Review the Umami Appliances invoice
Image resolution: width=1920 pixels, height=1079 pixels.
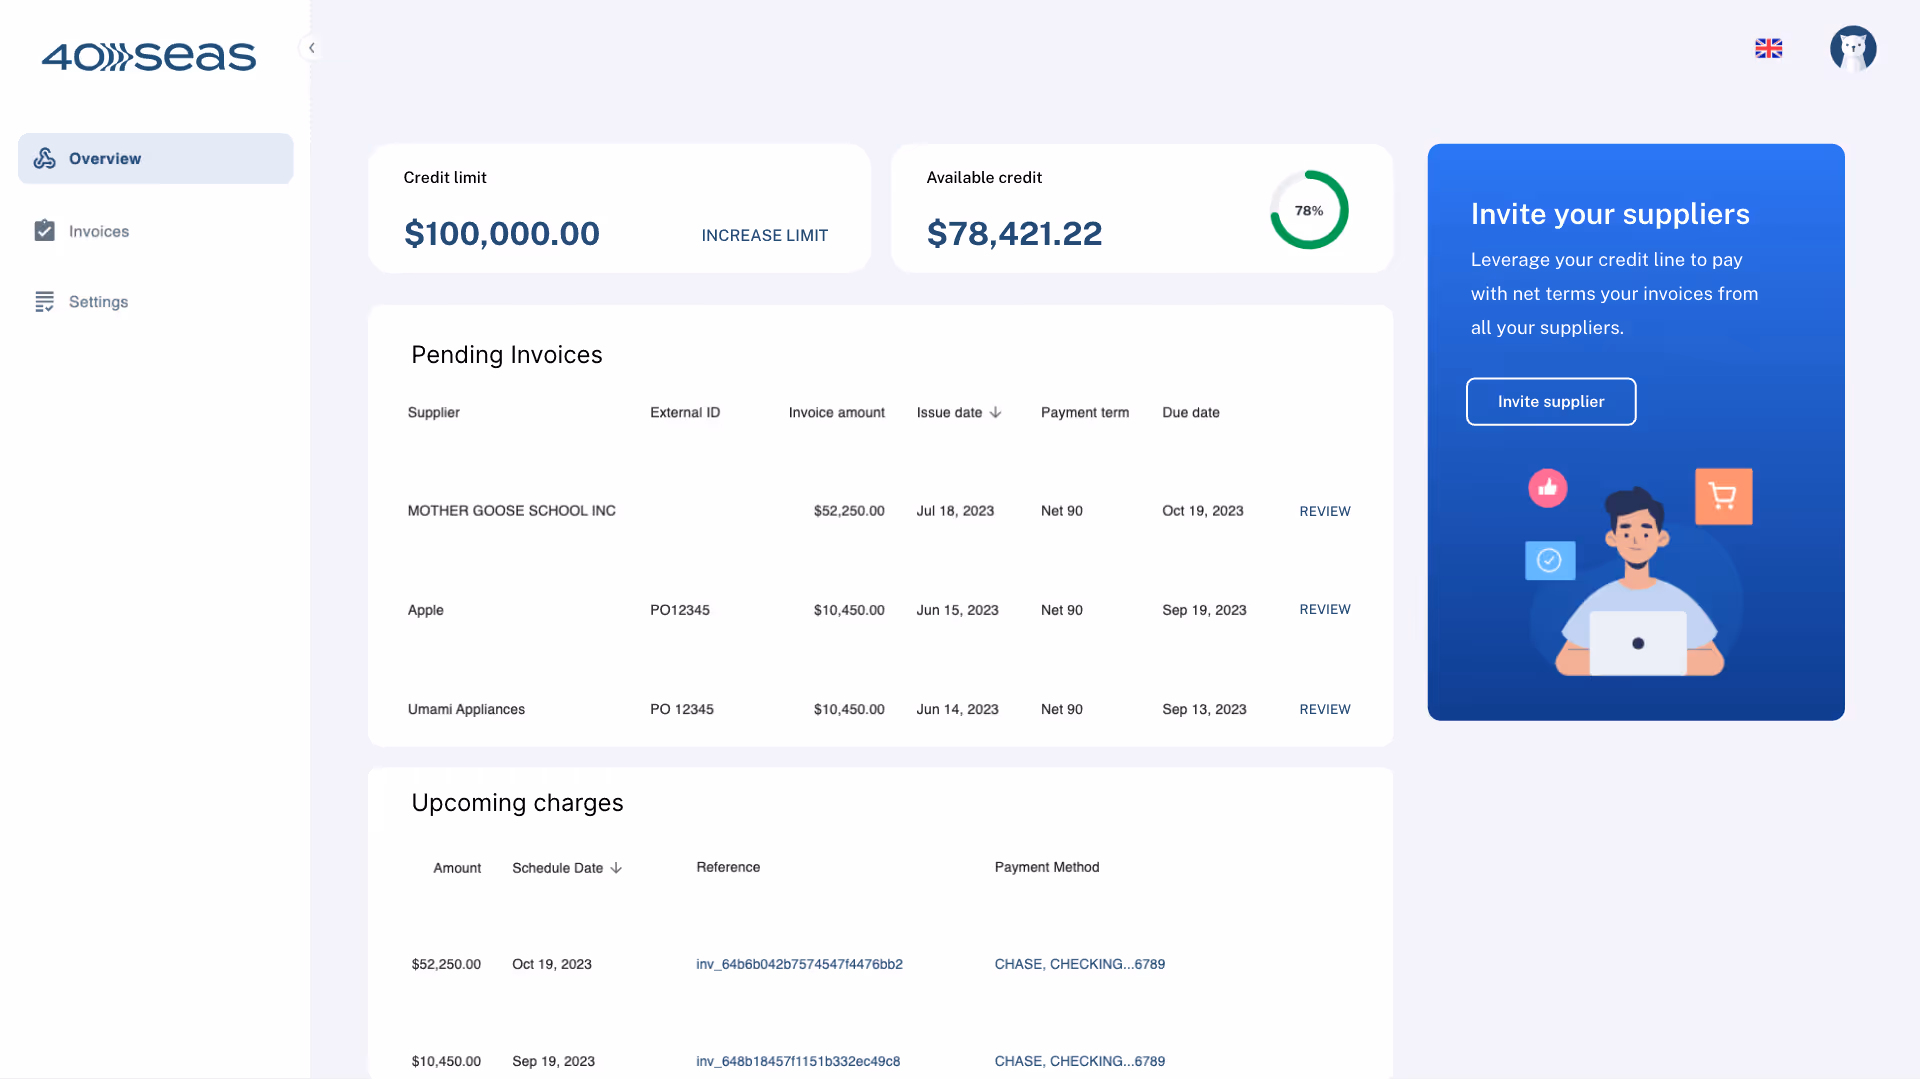tap(1324, 709)
